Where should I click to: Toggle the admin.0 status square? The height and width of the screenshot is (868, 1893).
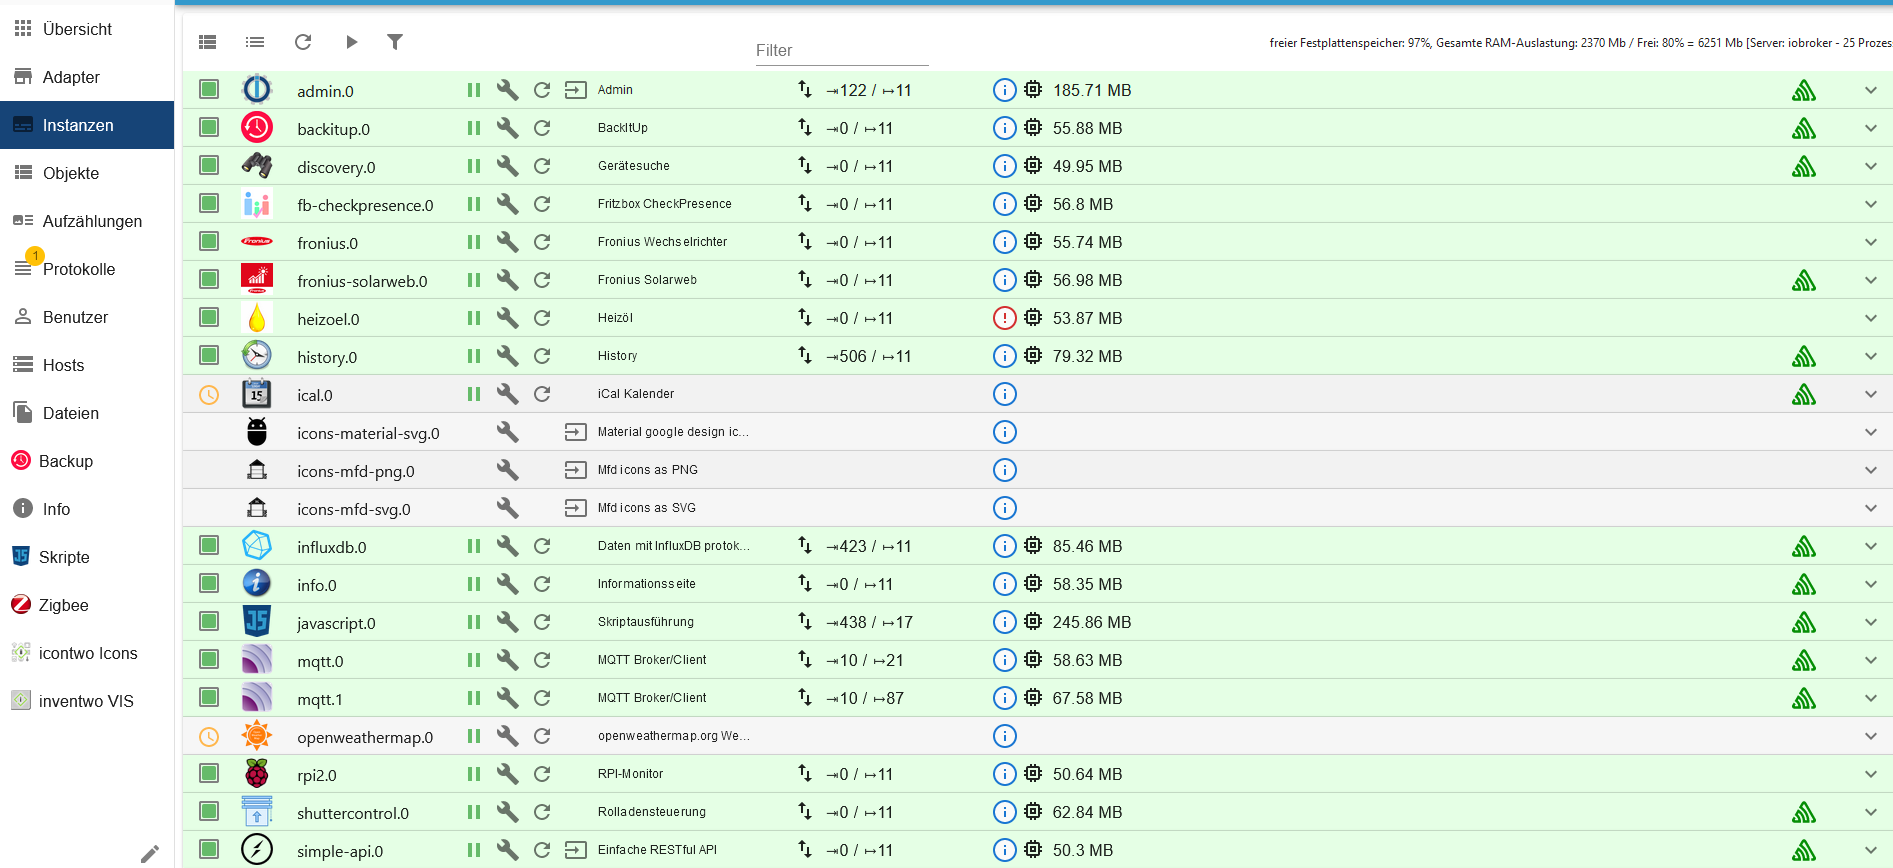(209, 89)
